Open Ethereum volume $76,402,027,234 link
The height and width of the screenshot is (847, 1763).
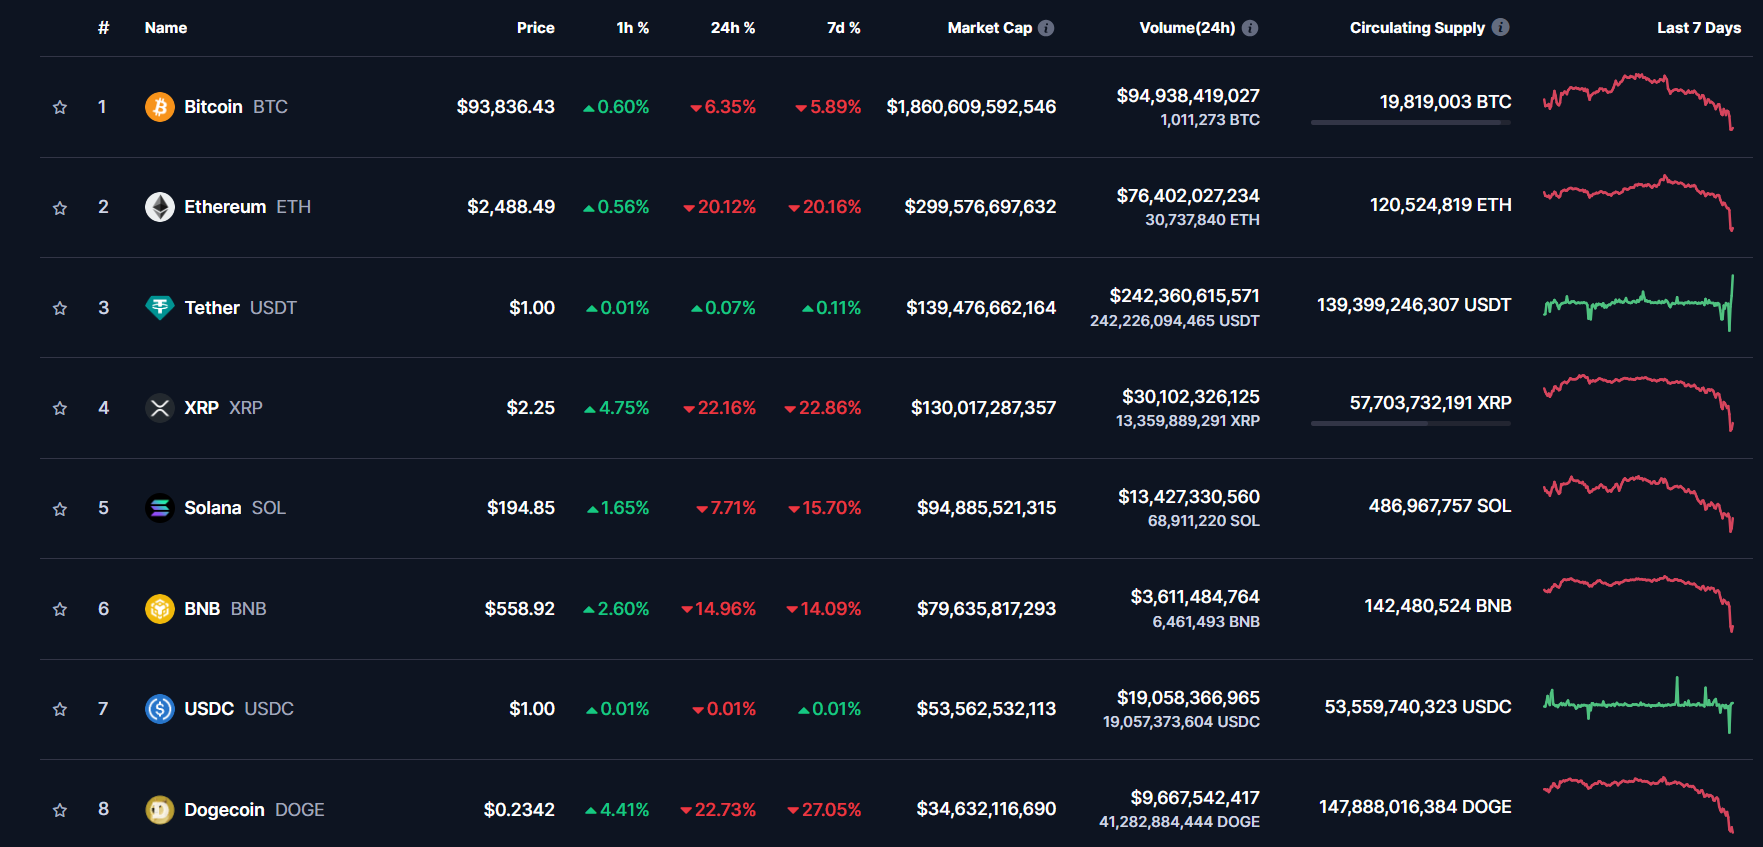click(x=1187, y=196)
